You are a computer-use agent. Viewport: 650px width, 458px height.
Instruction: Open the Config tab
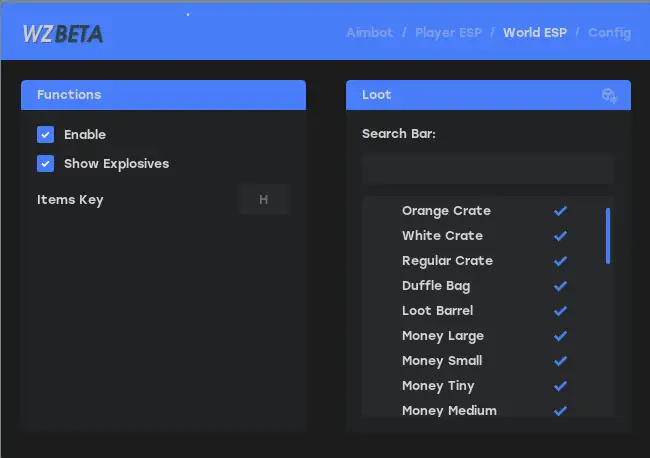(609, 33)
